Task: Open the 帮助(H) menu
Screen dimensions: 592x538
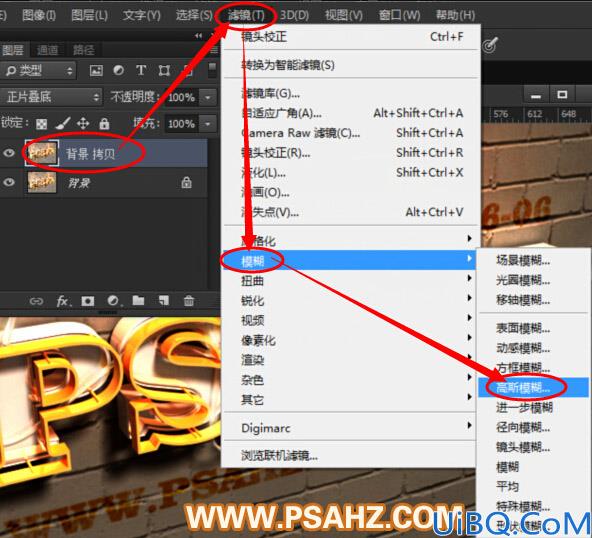Action: (456, 15)
